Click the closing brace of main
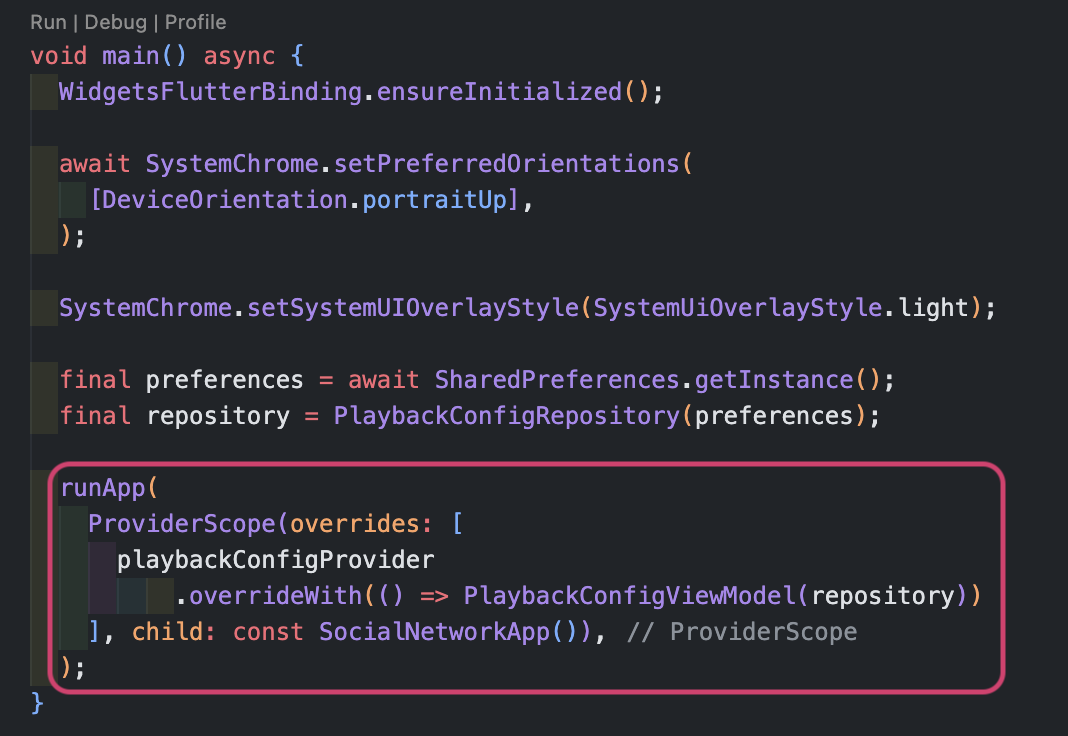1068x736 pixels. [37, 704]
